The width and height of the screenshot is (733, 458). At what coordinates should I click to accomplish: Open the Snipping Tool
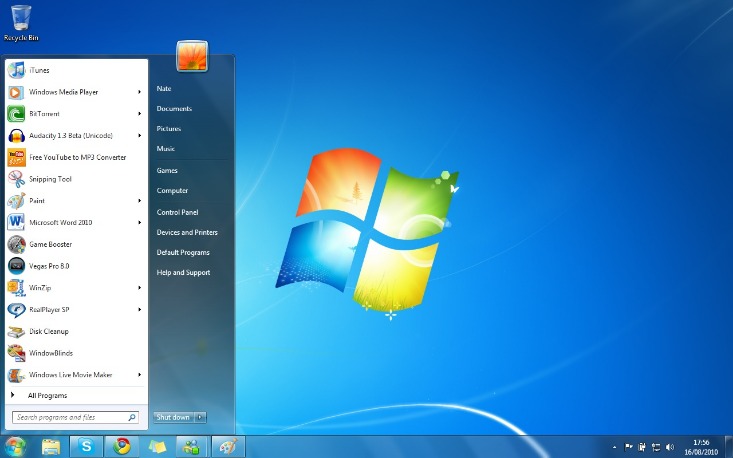click(76, 179)
